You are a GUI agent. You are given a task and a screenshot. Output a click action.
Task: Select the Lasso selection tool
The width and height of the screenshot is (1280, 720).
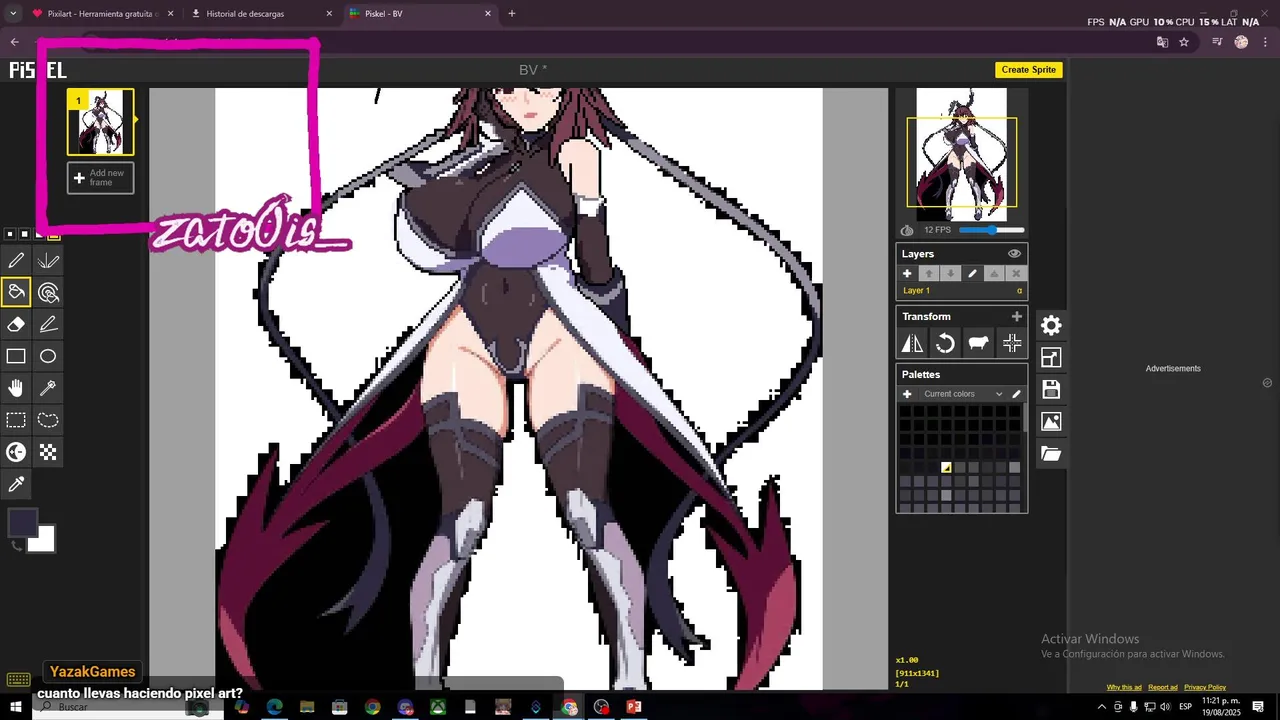(48, 421)
